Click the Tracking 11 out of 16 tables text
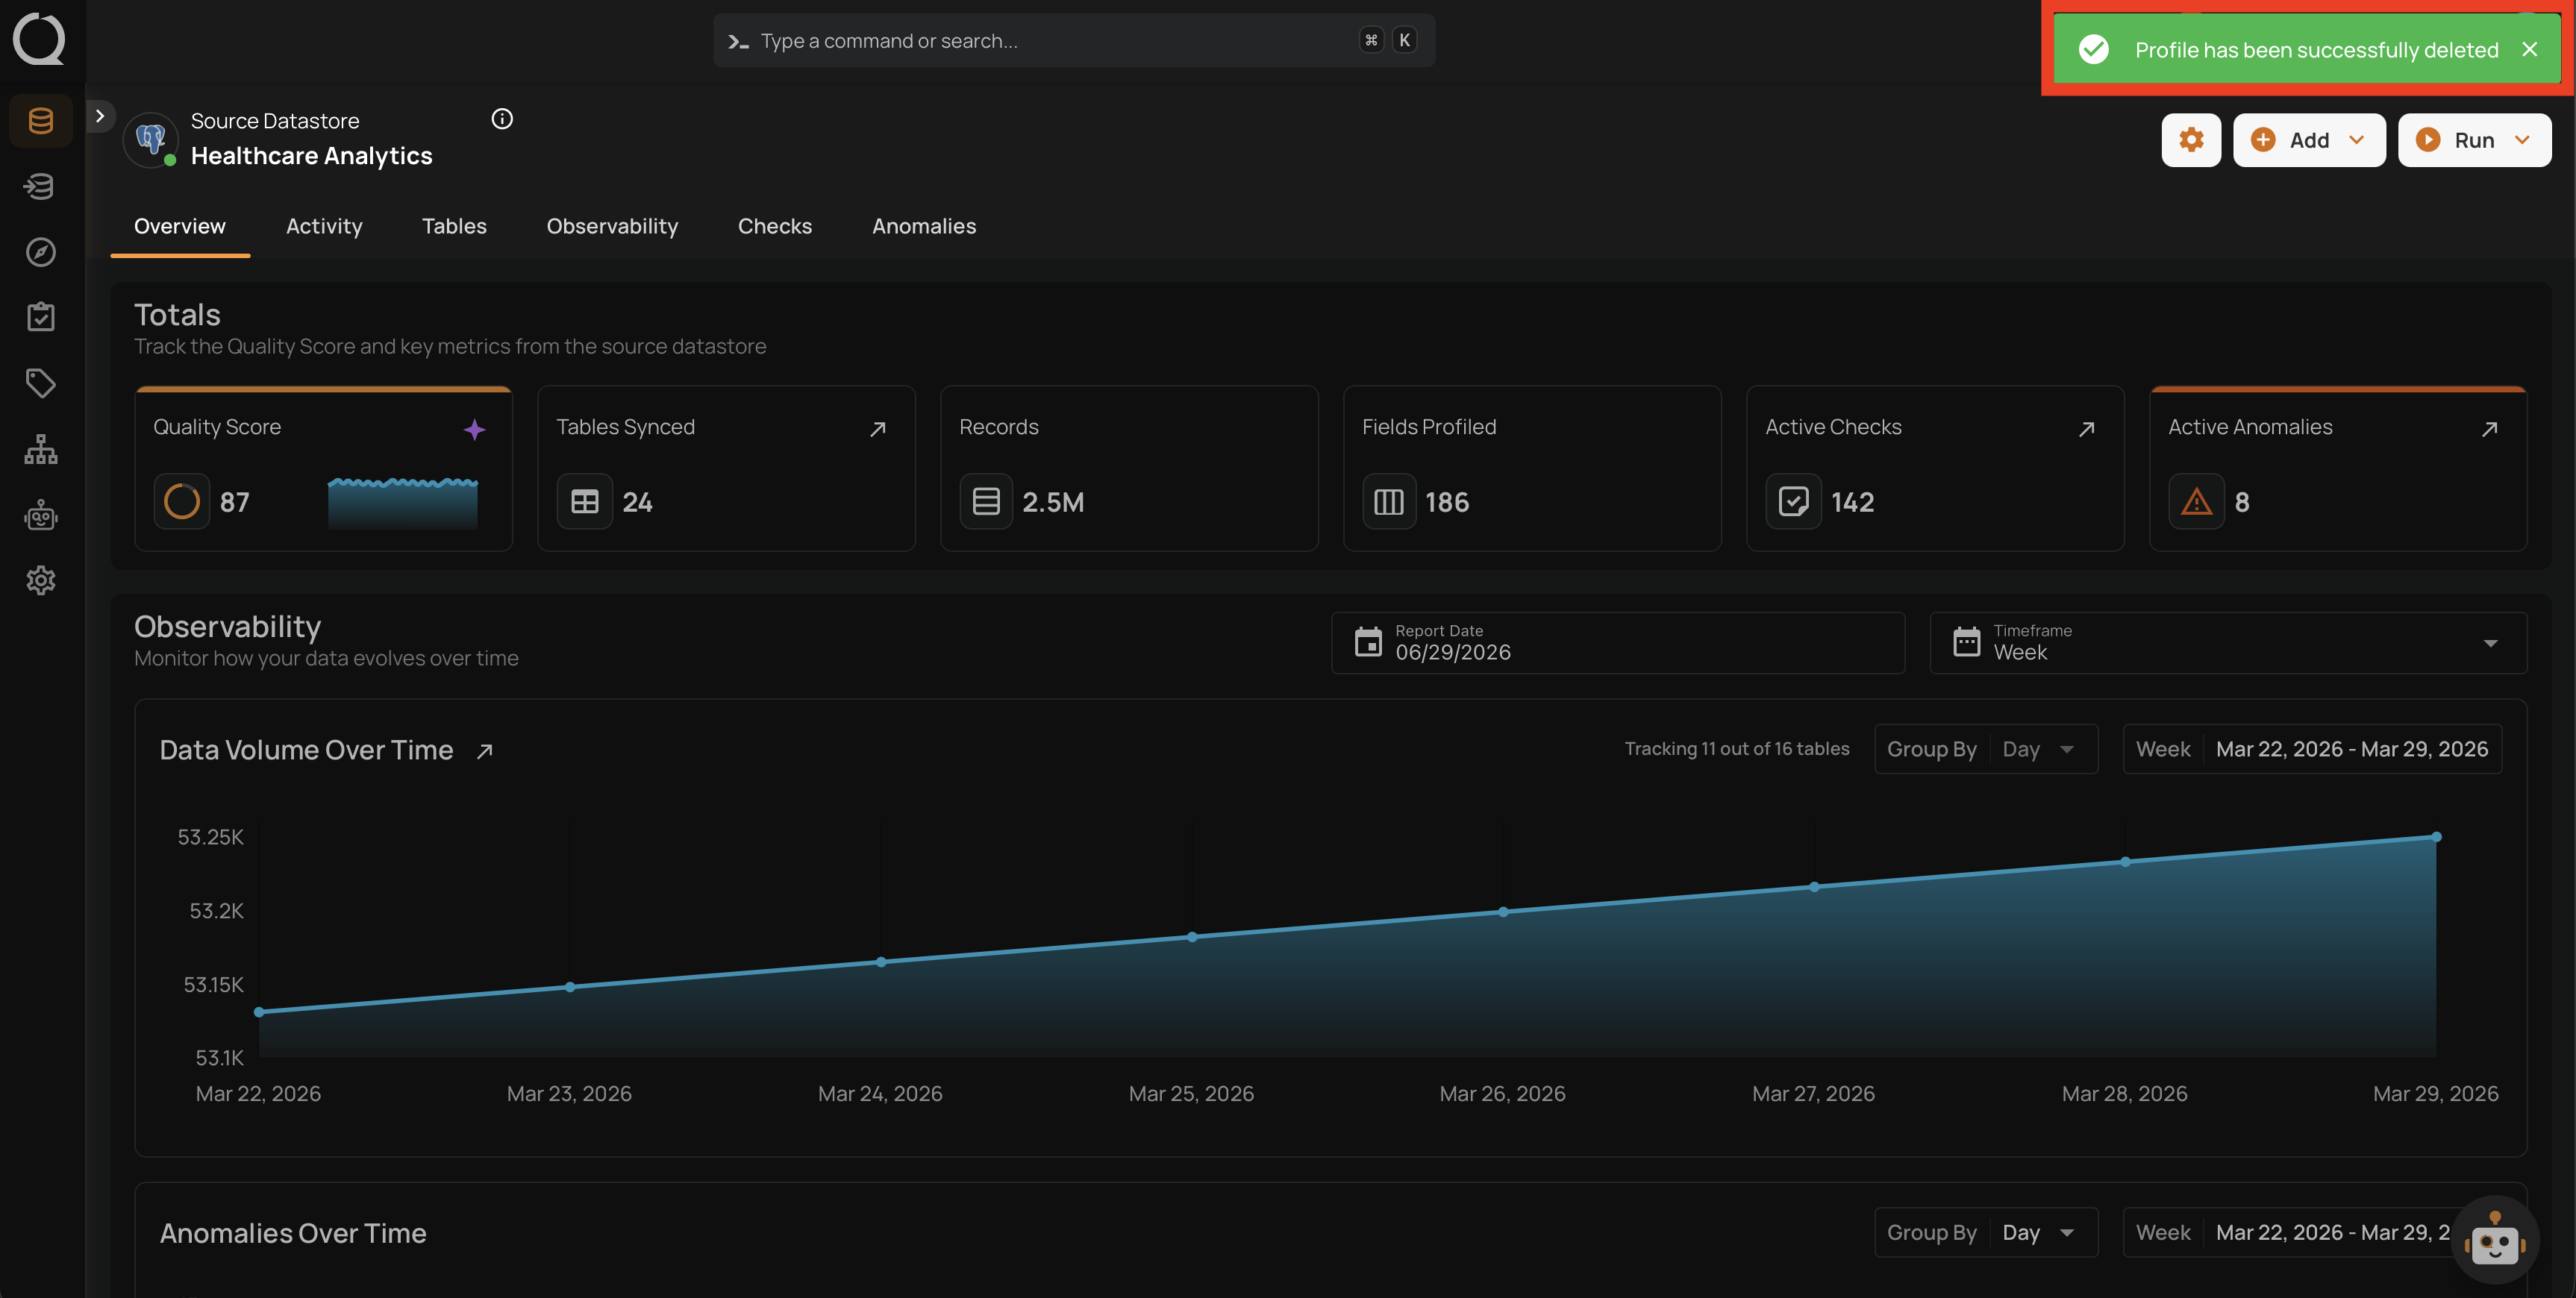The image size is (2576, 1298). click(x=1737, y=749)
